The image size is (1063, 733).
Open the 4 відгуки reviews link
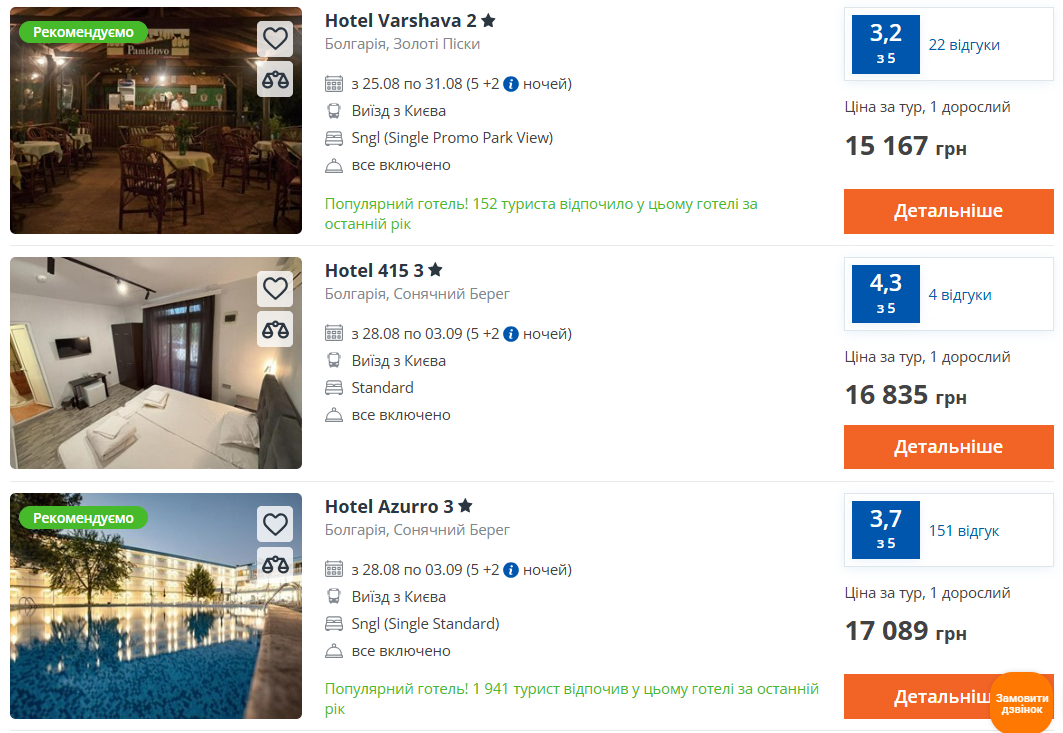[960, 295]
